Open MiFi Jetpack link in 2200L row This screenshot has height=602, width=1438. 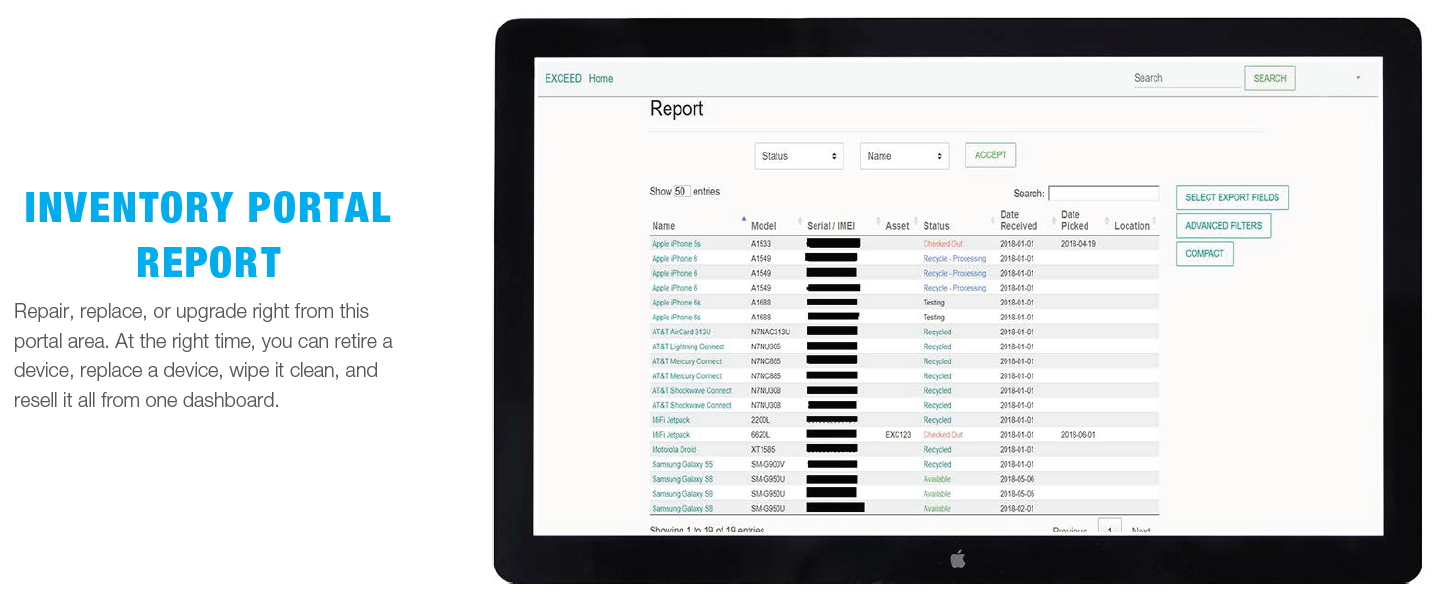click(x=671, y=420)
